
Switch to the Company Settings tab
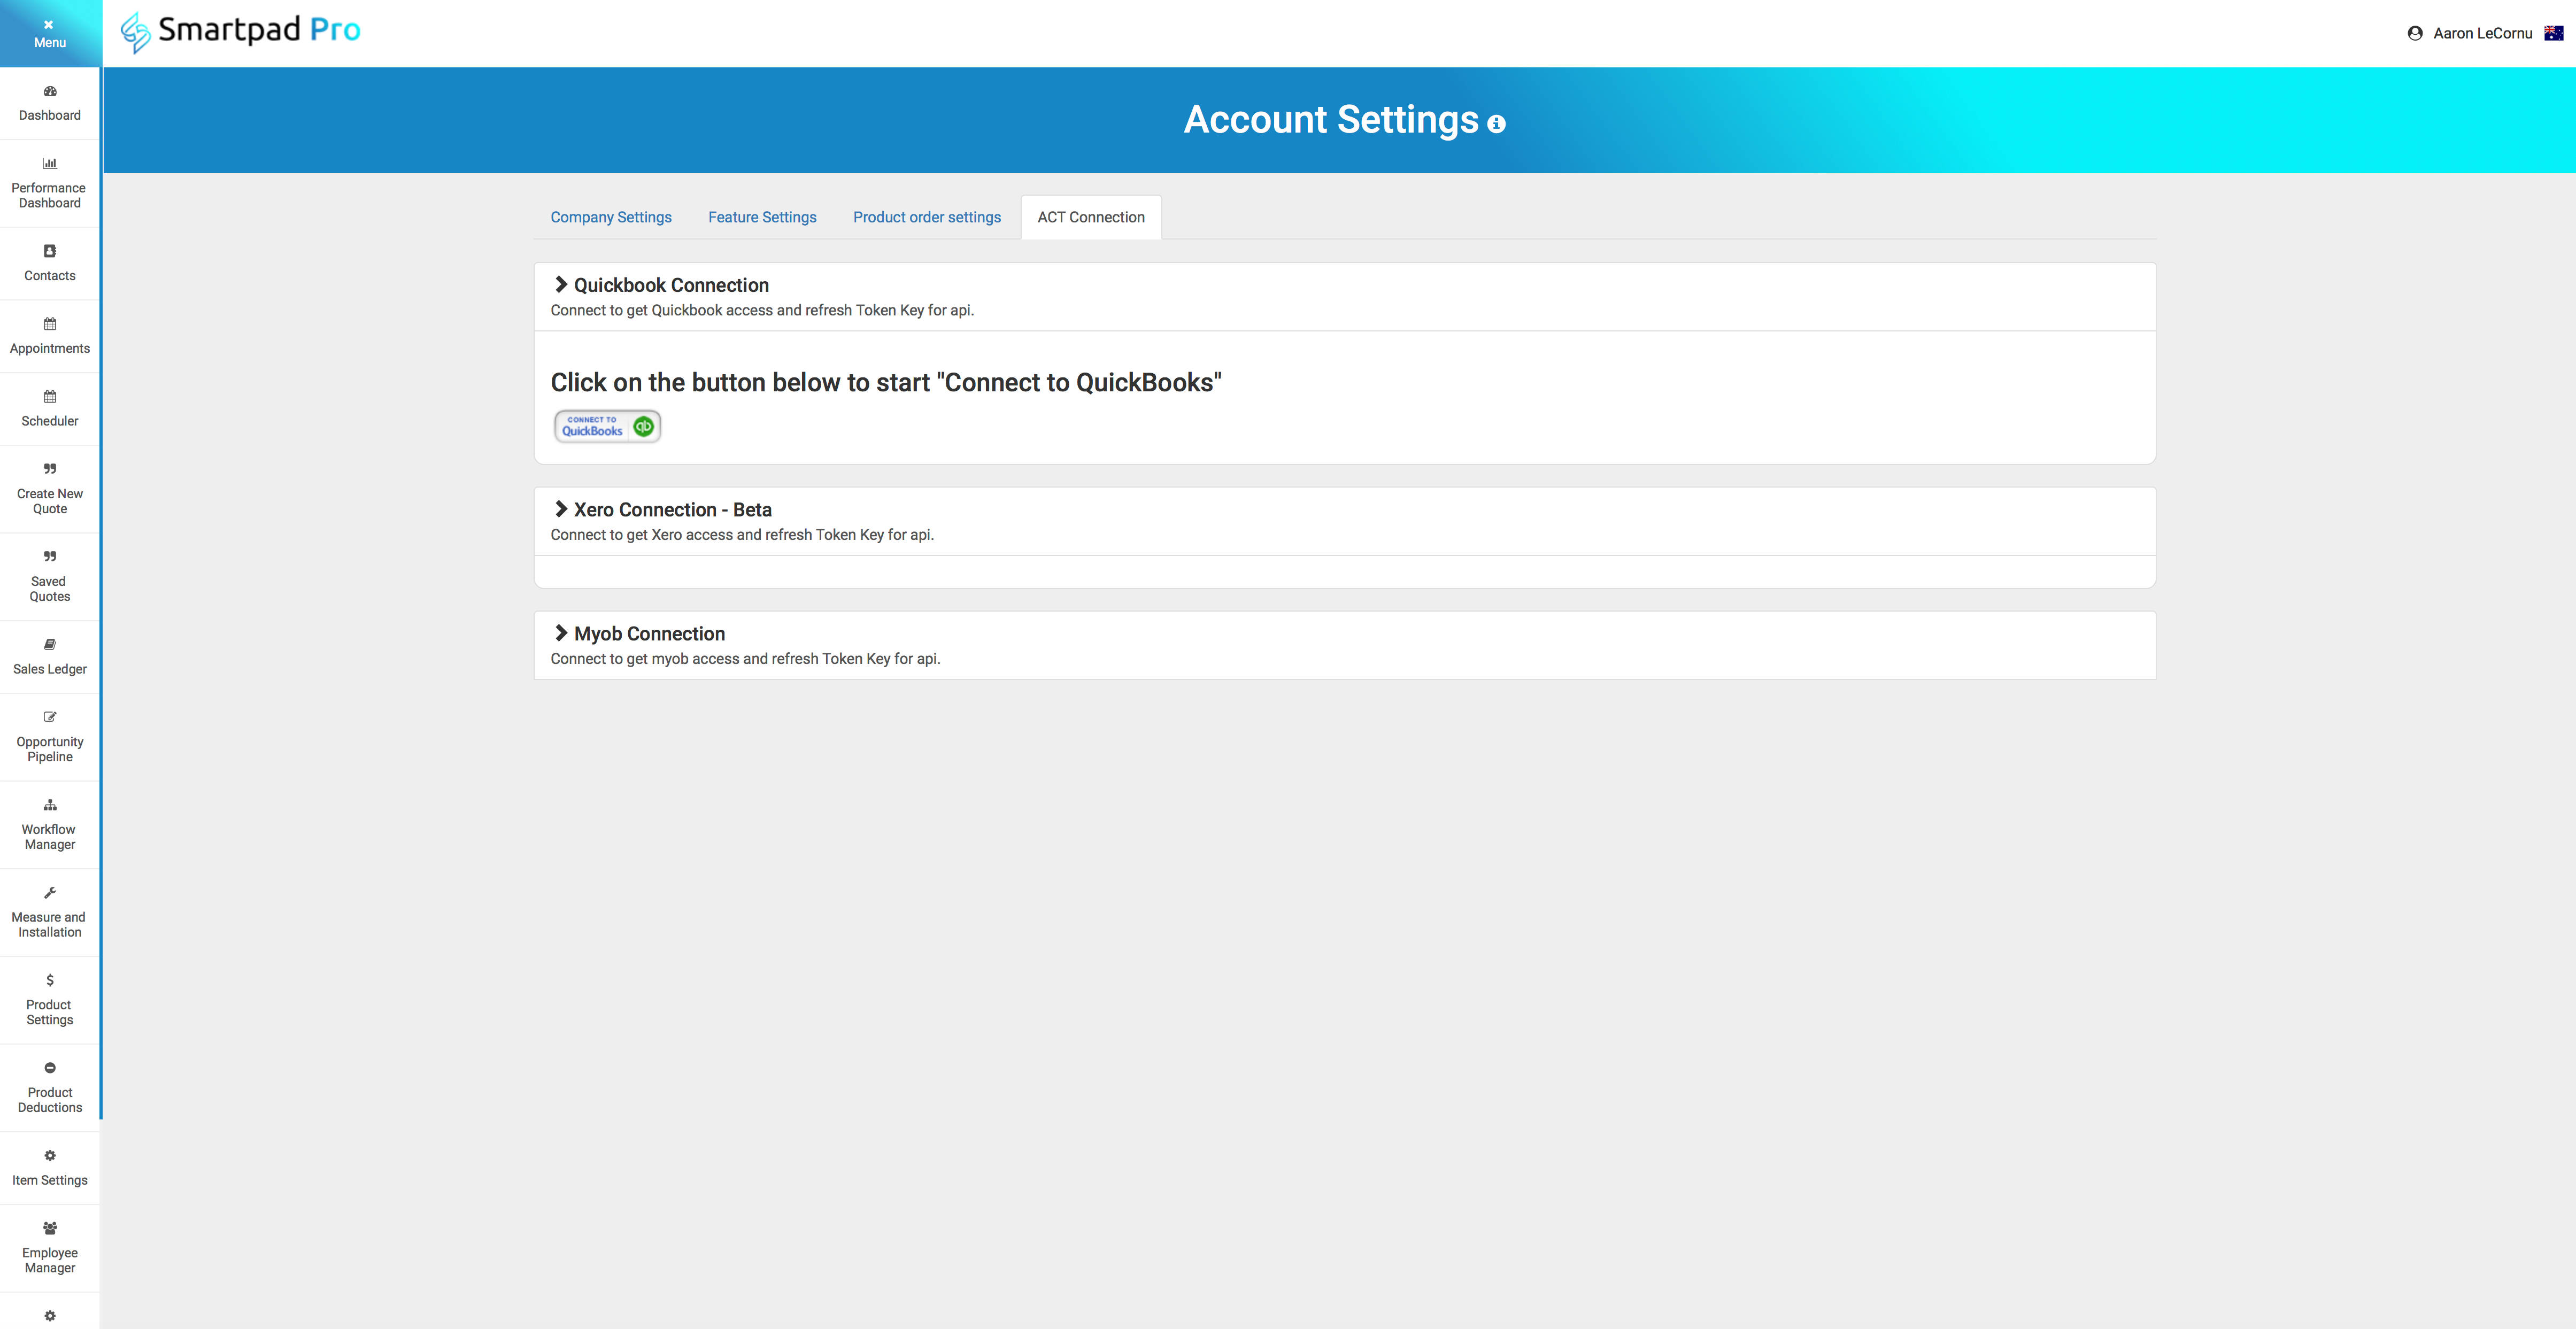(x=611, y=217)
